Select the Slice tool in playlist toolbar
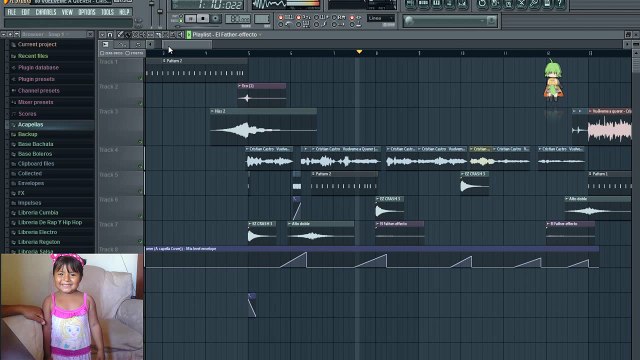Image resolution: width=640 pixels, height=360 pixels. click(x=158, y=35)
